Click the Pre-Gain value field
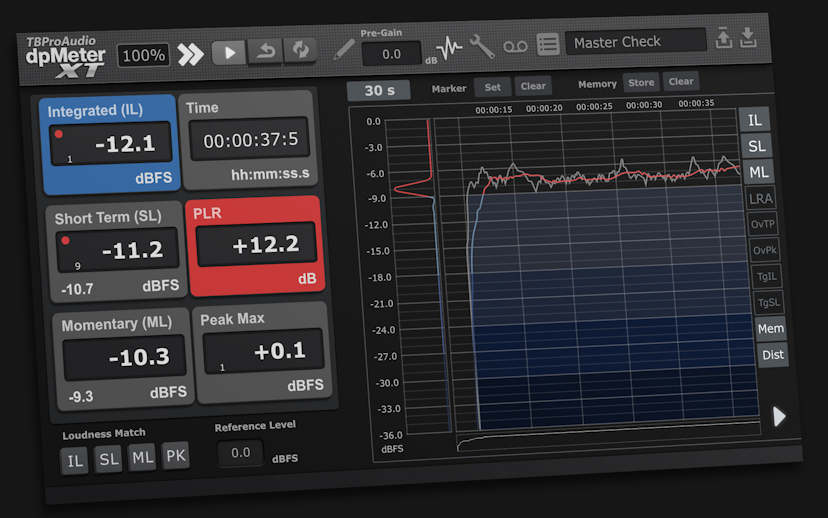The image size is (828, 518). 391,54
